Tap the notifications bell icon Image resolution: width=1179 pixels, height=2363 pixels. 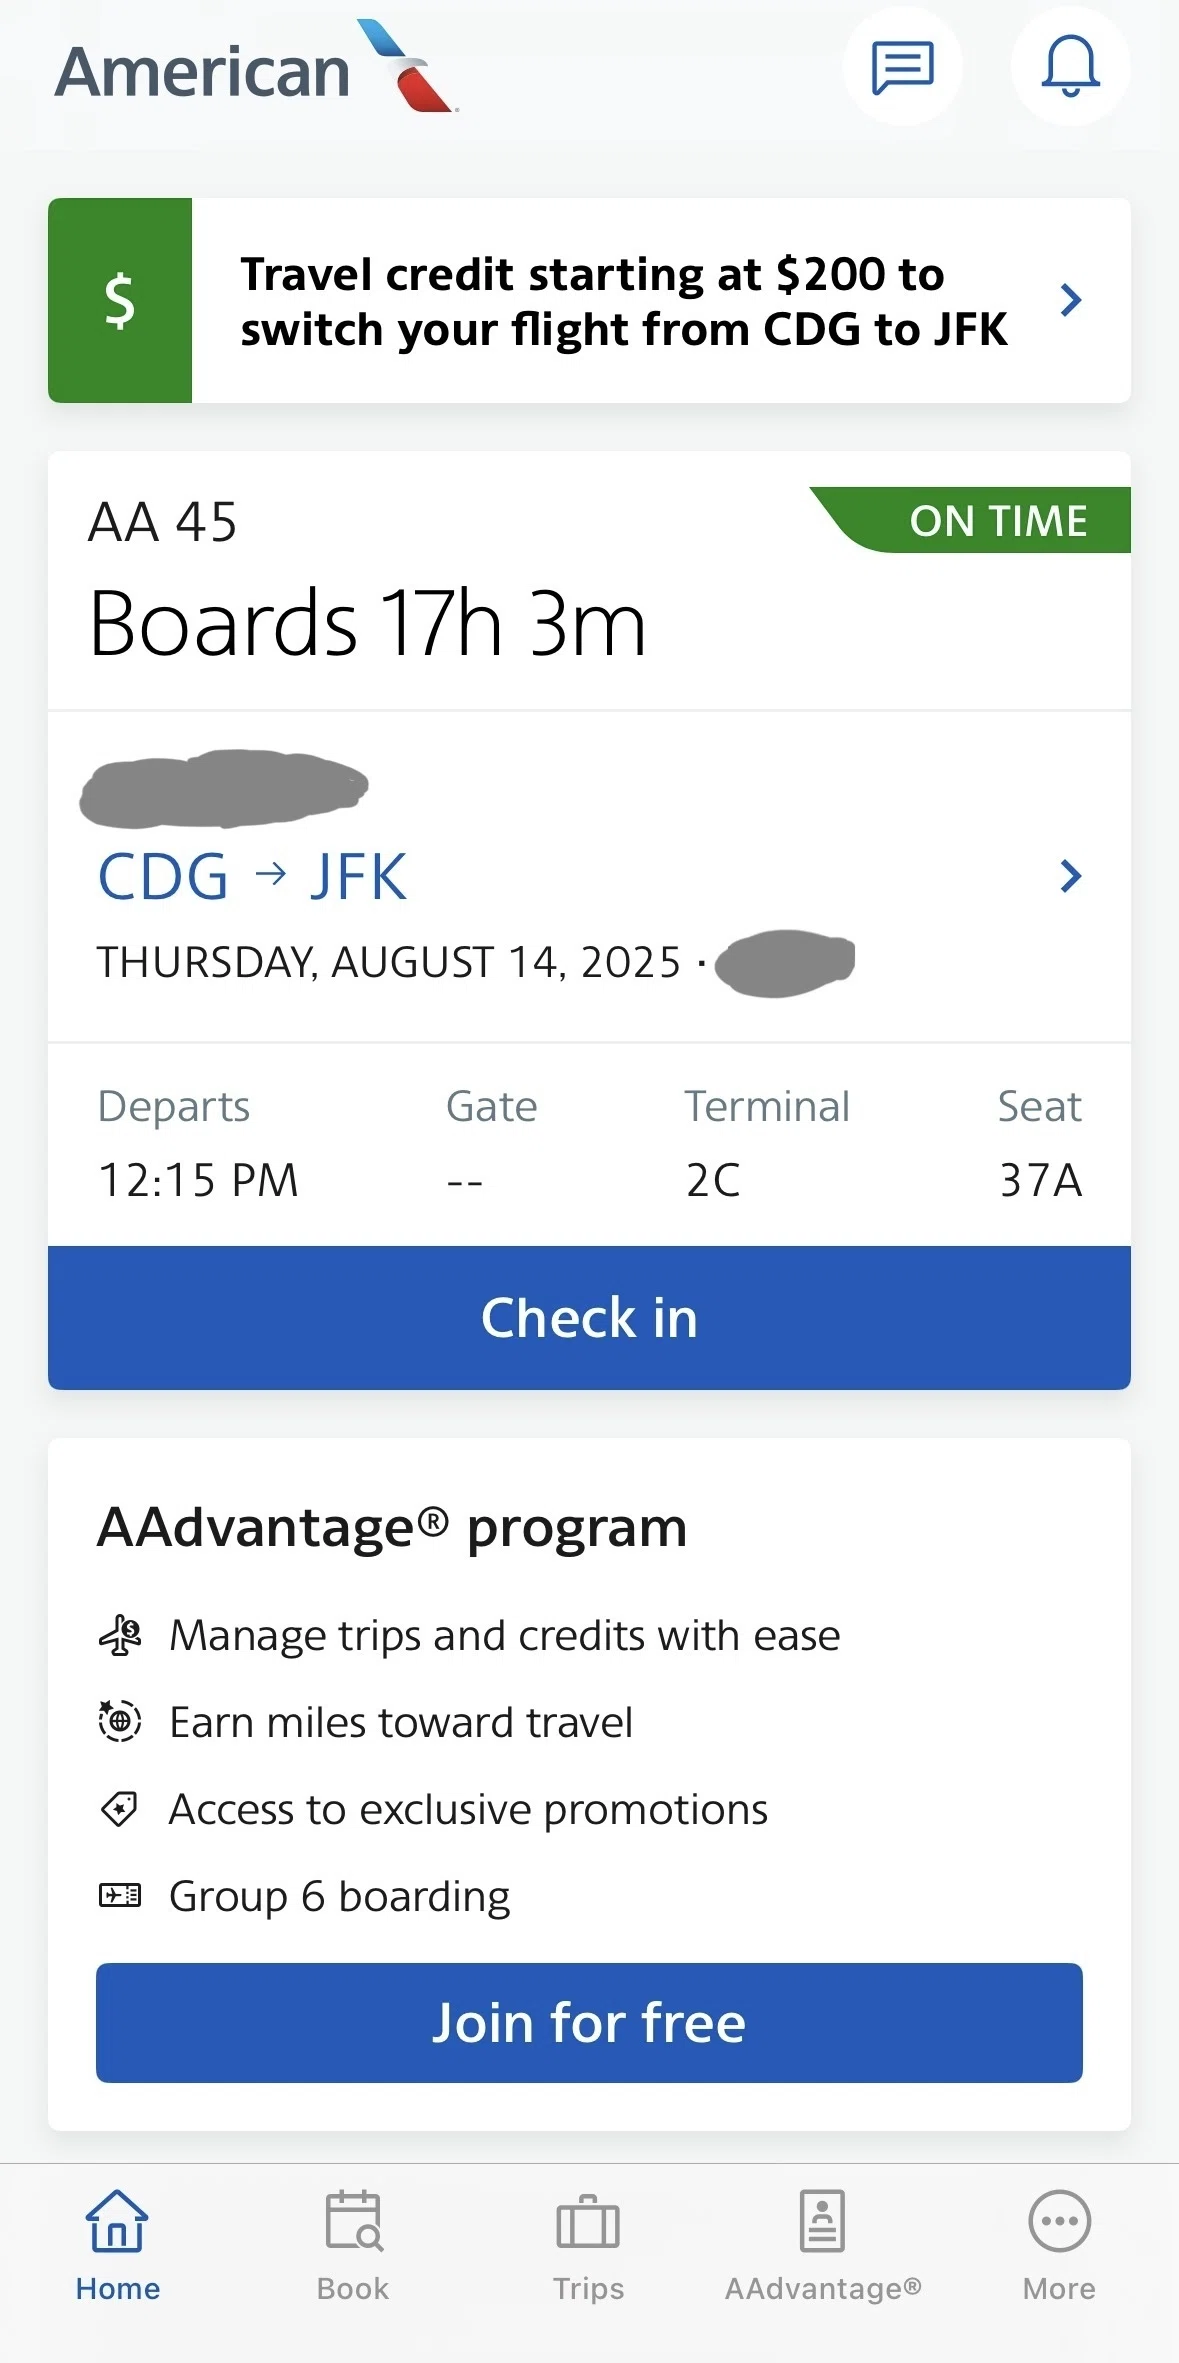(x=1070, y=67)
